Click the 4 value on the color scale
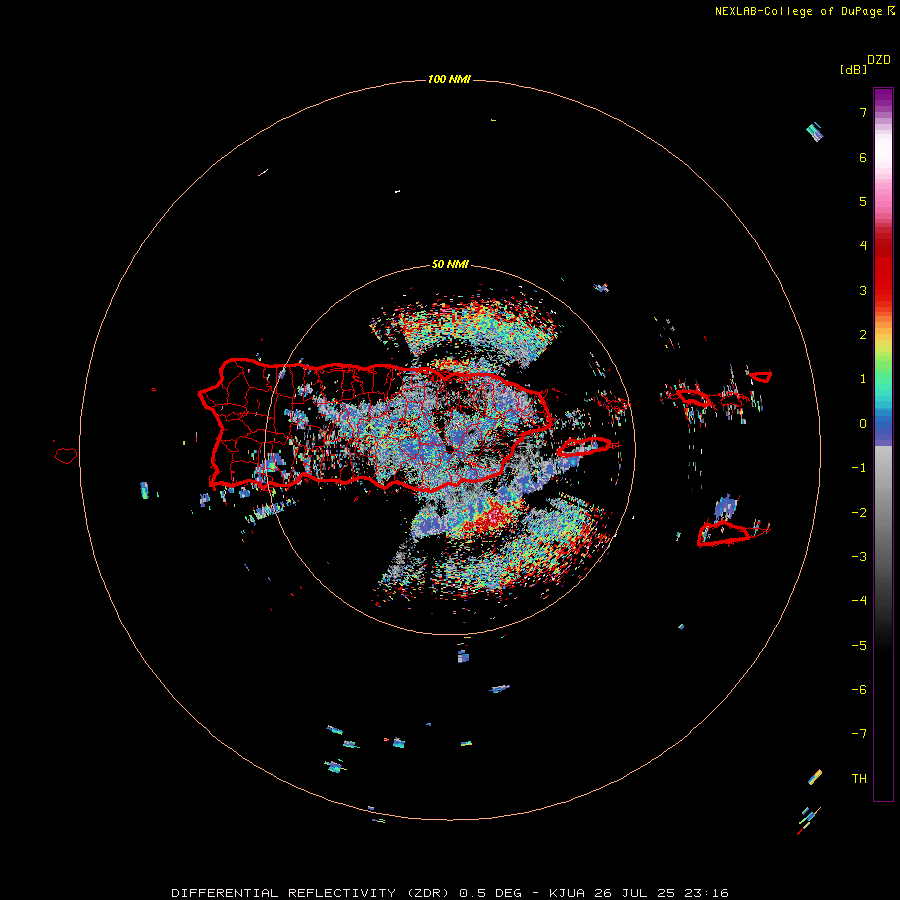This screenshot has width=900, height=900. coord(863,246)
